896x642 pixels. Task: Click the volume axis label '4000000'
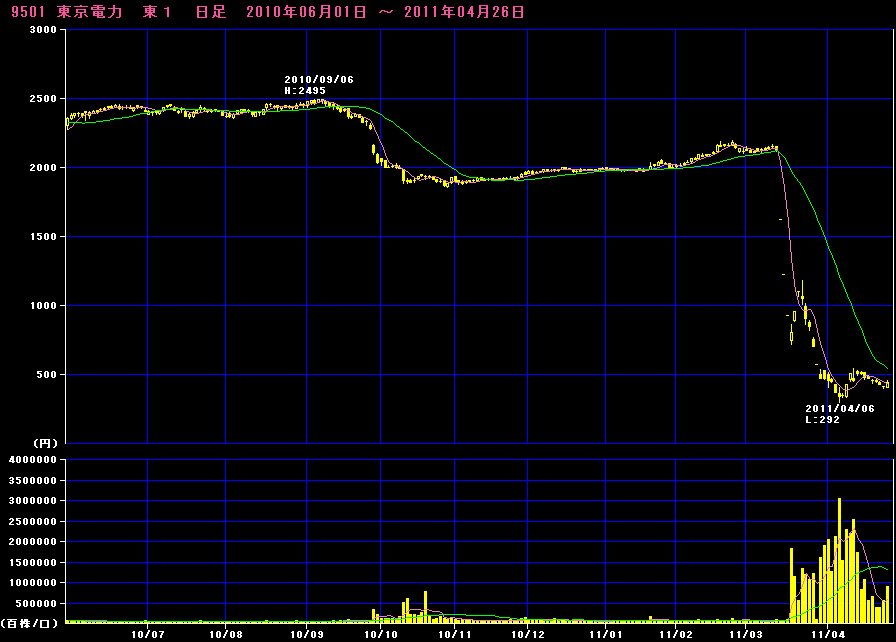(x=33, y=460)
